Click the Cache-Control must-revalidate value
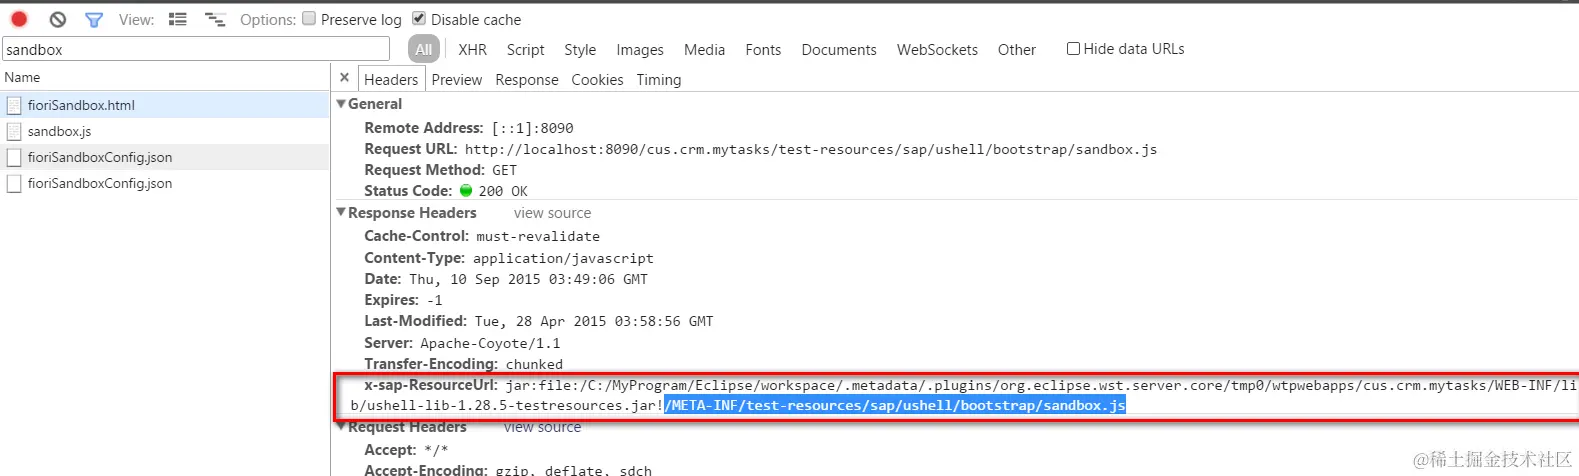The height and width of the screenshot is (476, 1579). point(538,237)
